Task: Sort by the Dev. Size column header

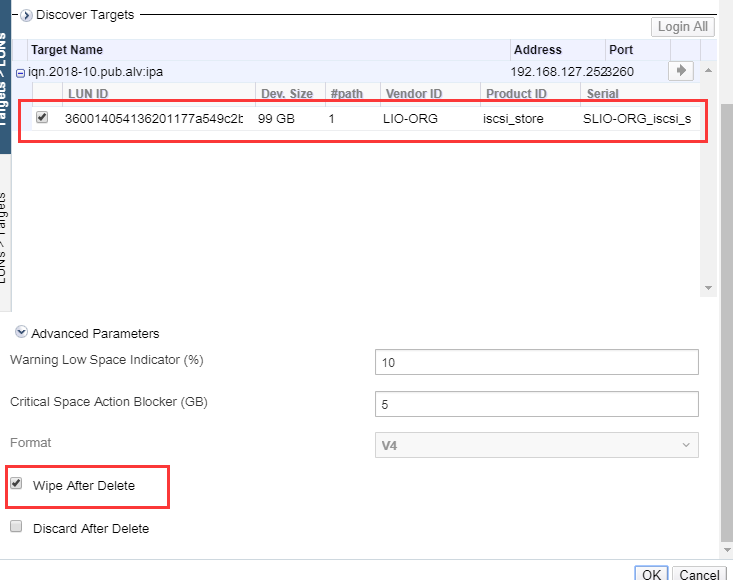Action: [287, 93]
